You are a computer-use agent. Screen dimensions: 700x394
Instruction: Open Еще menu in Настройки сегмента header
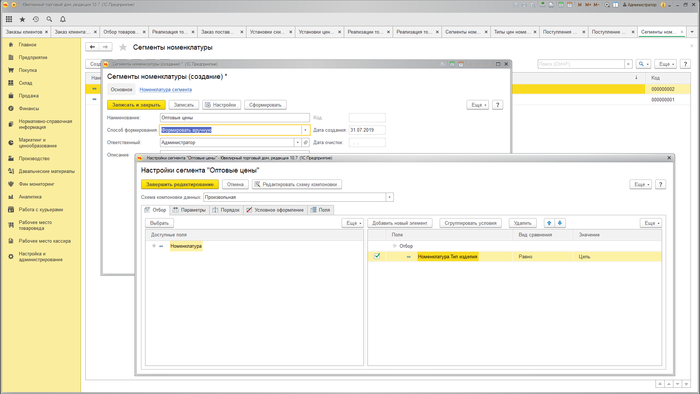641,184
